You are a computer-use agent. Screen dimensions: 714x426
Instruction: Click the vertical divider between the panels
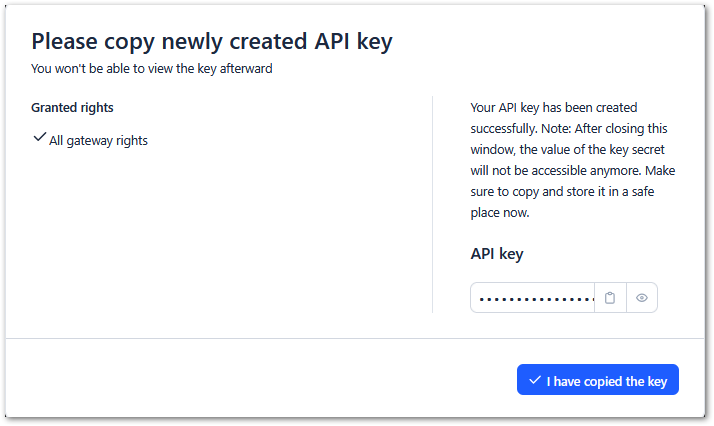click(x=432, y=204)
